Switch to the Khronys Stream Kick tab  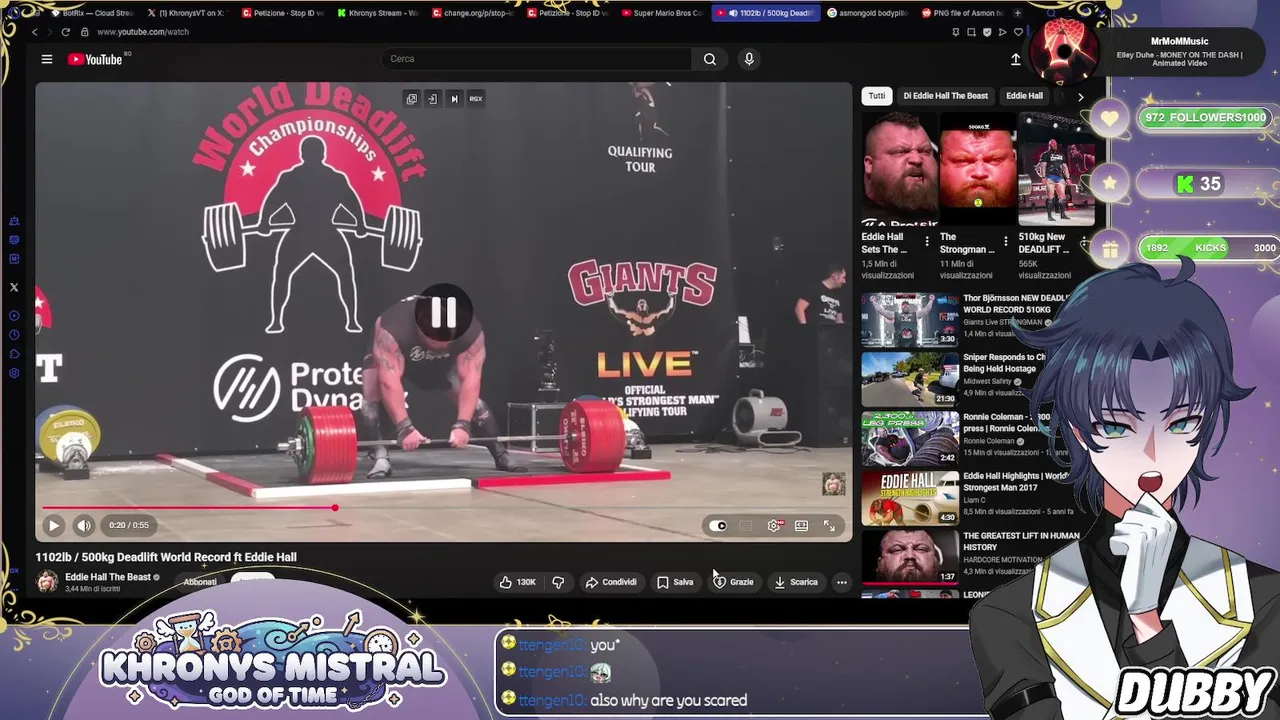click(378, 13)
